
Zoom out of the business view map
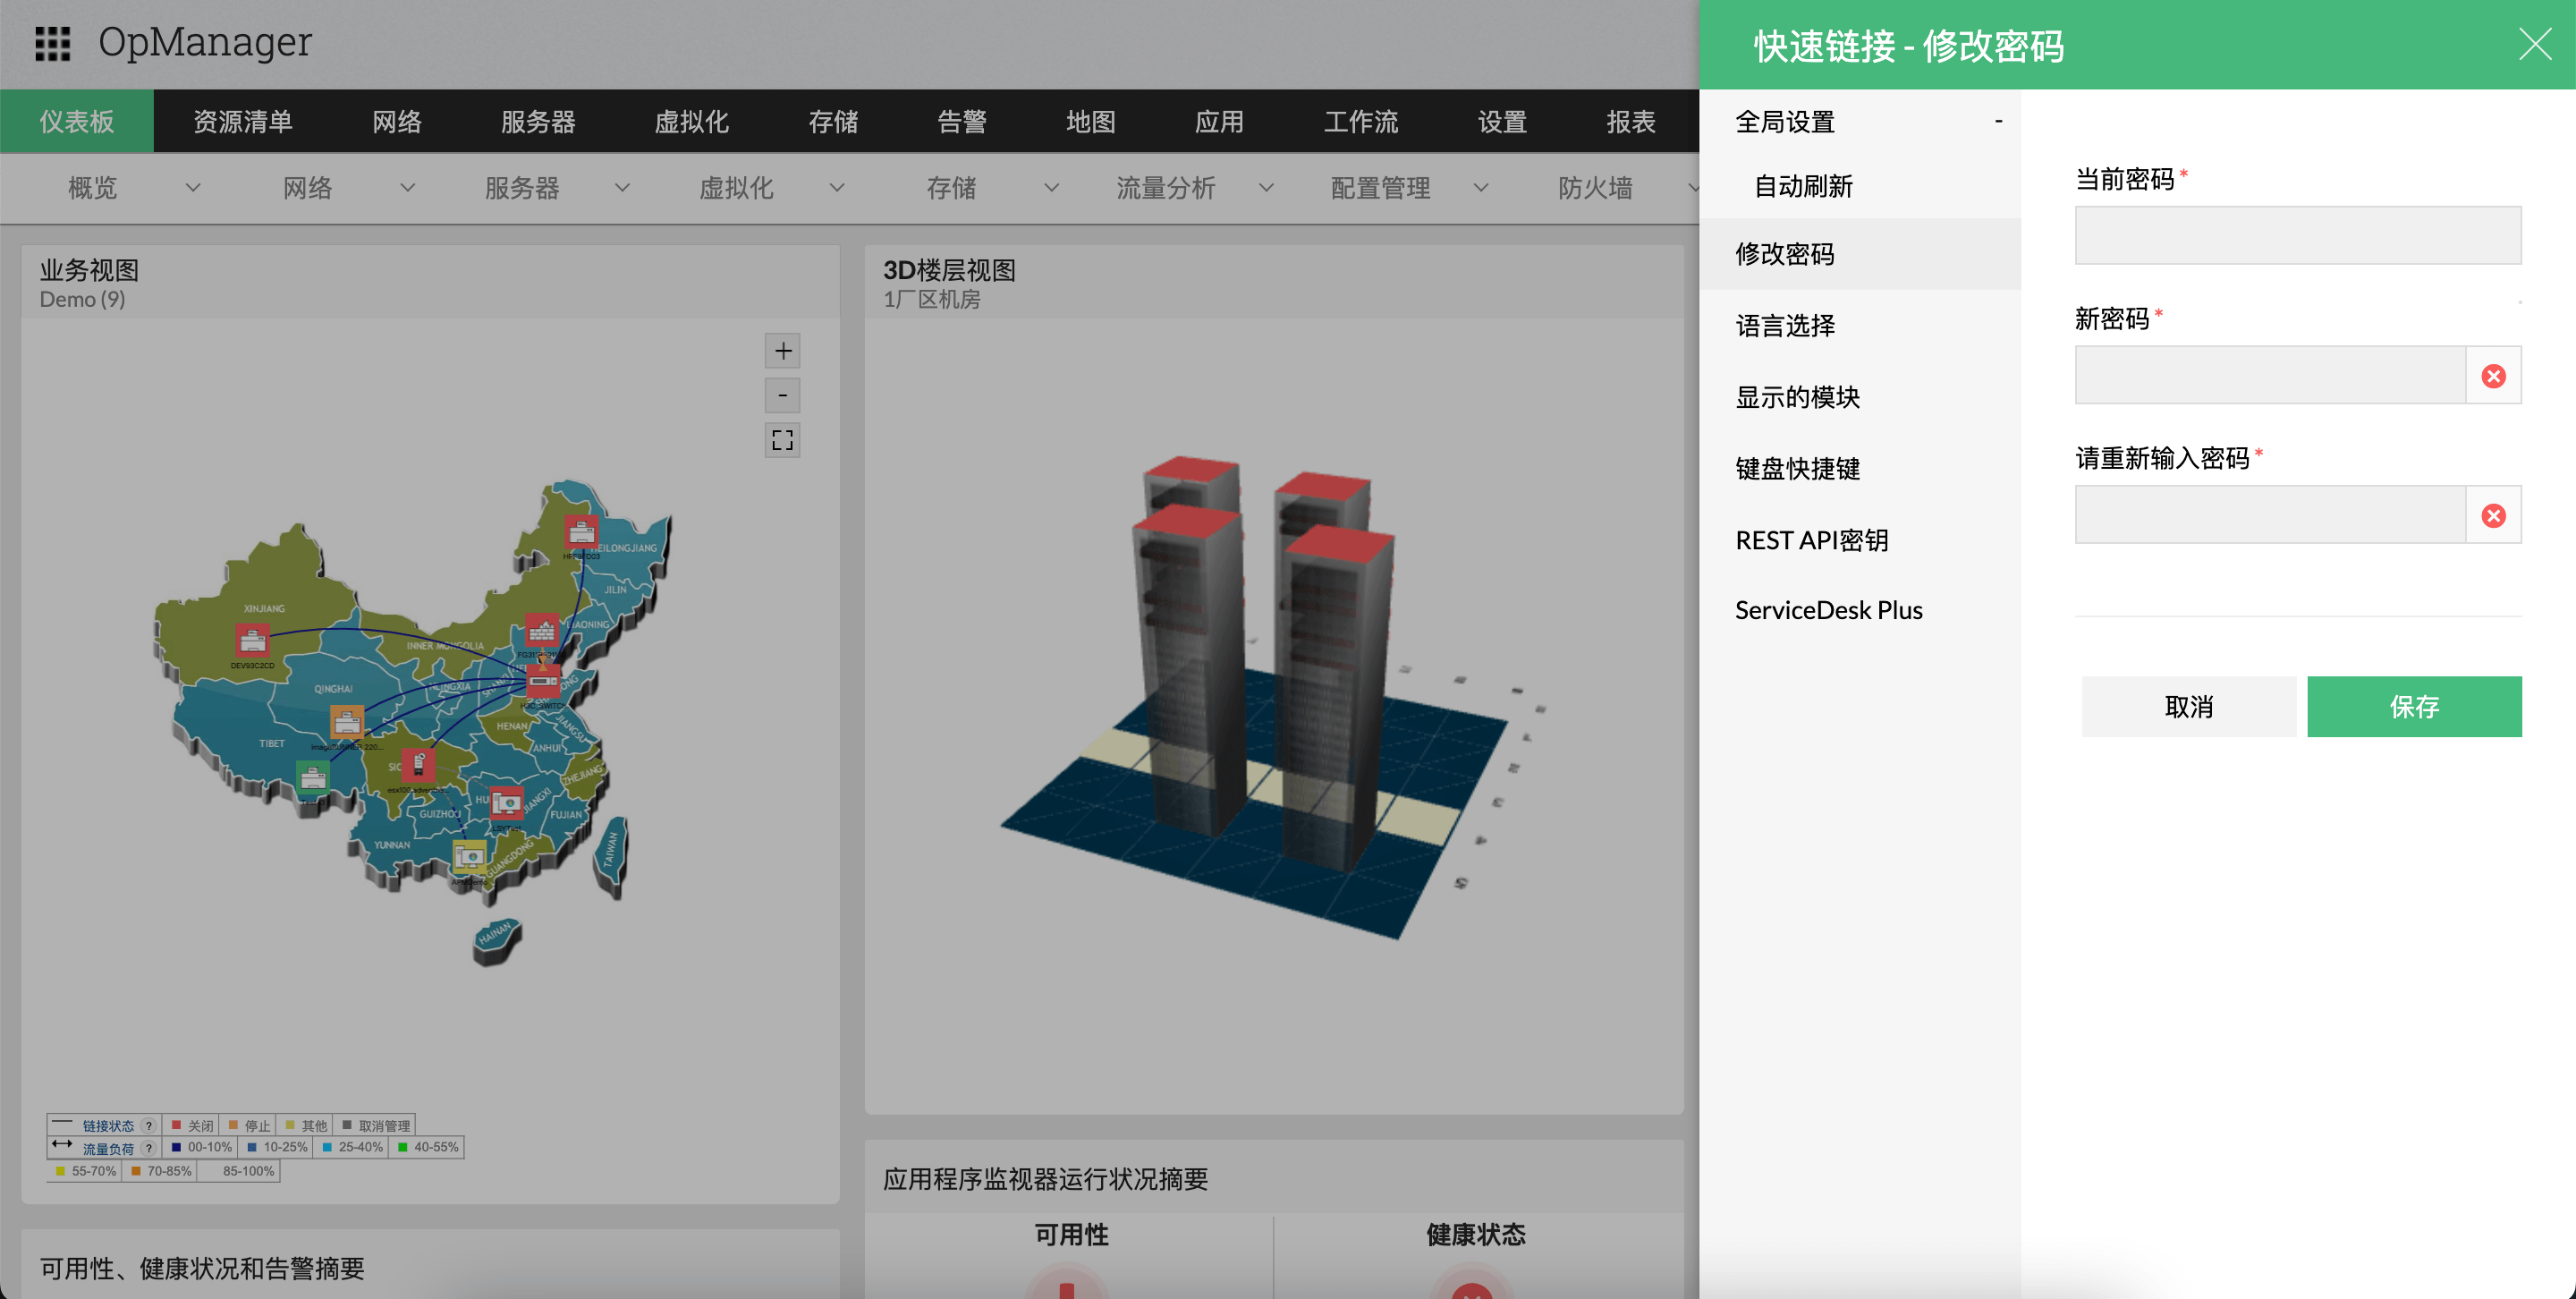coord(783,395)
